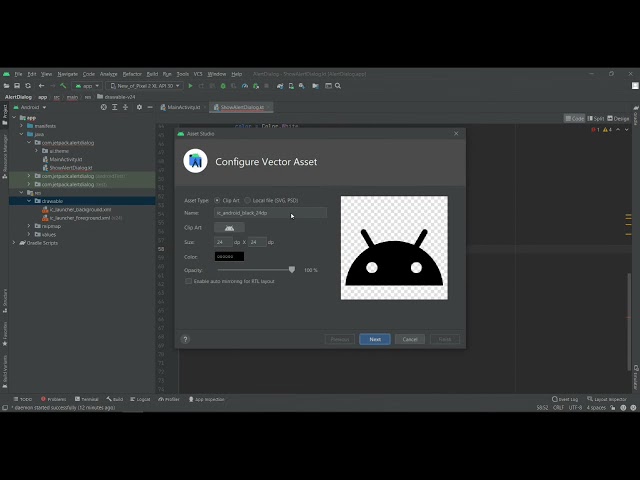Click the black Color swatch field

(229, 256)
